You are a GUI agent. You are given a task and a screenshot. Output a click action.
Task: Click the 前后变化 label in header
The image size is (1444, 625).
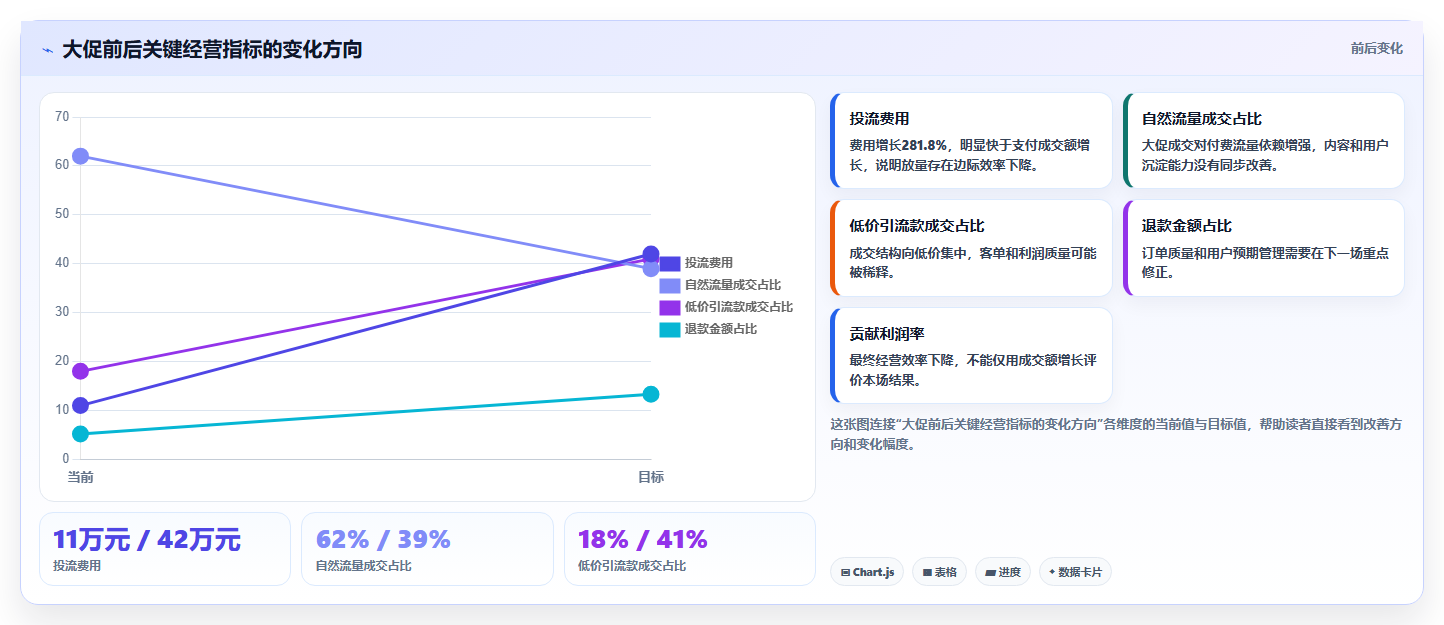coord(1376,48)
